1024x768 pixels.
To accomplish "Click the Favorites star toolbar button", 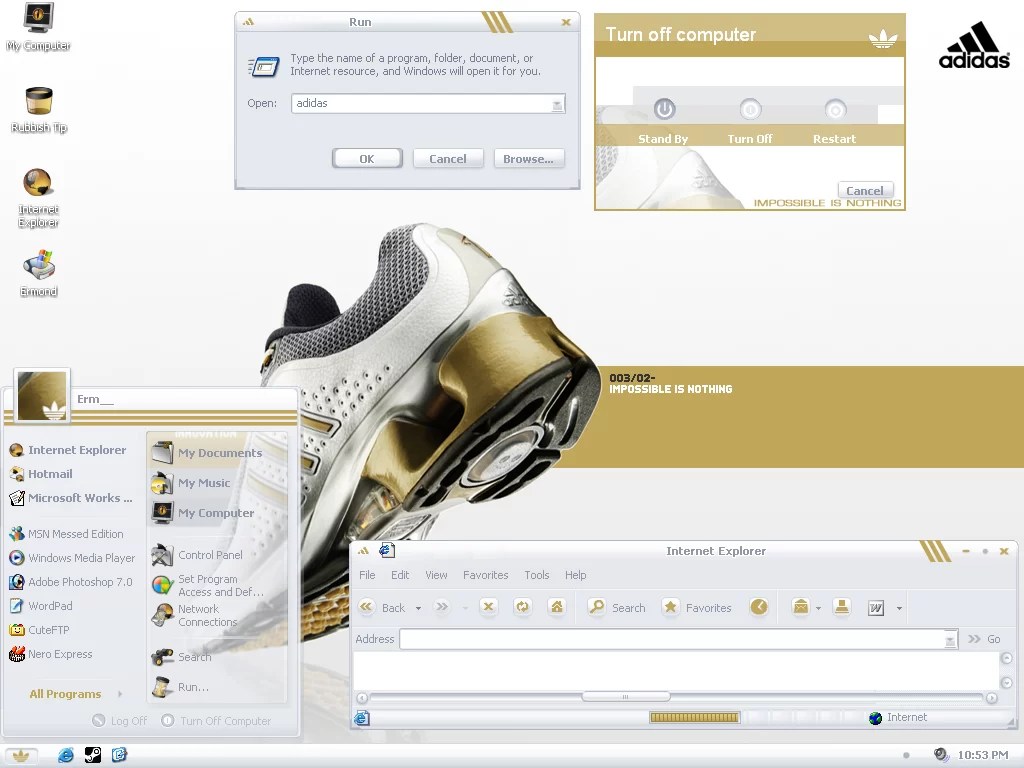I will pyautogui.click(x=697, y=607).
